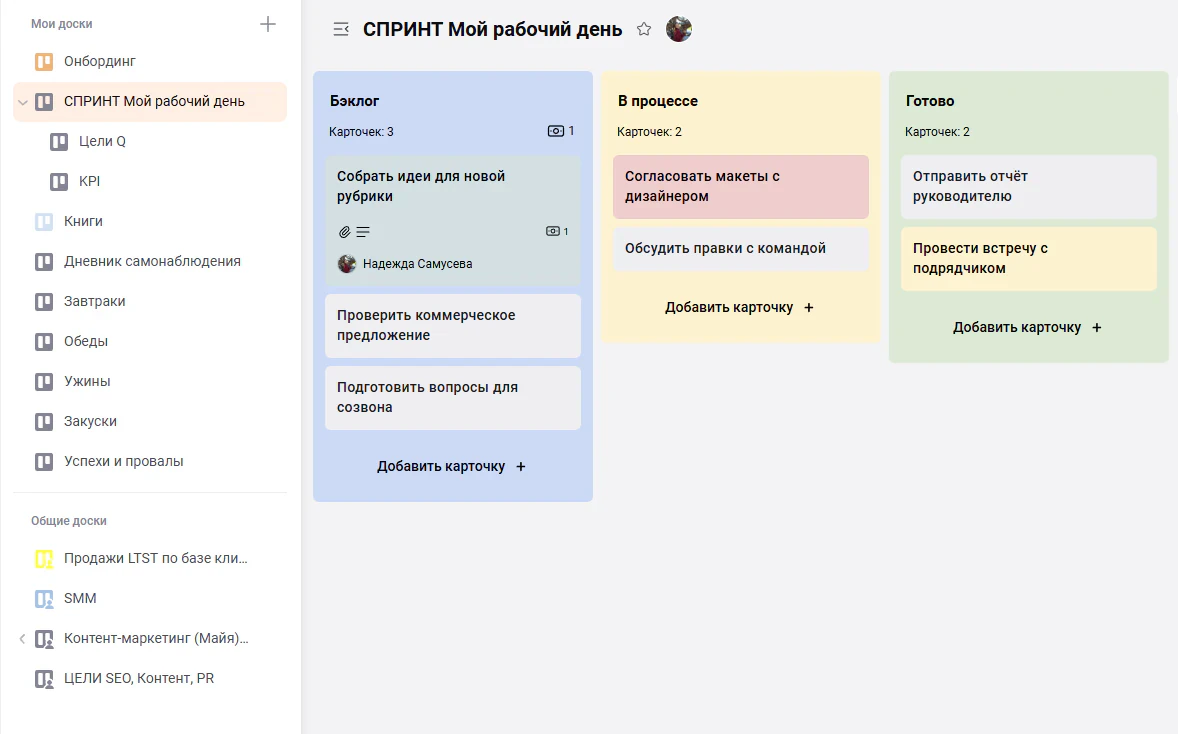This screenshot has height=734, width=1178.
Task: Open the Книги board
Action: (x=83, y=222)
